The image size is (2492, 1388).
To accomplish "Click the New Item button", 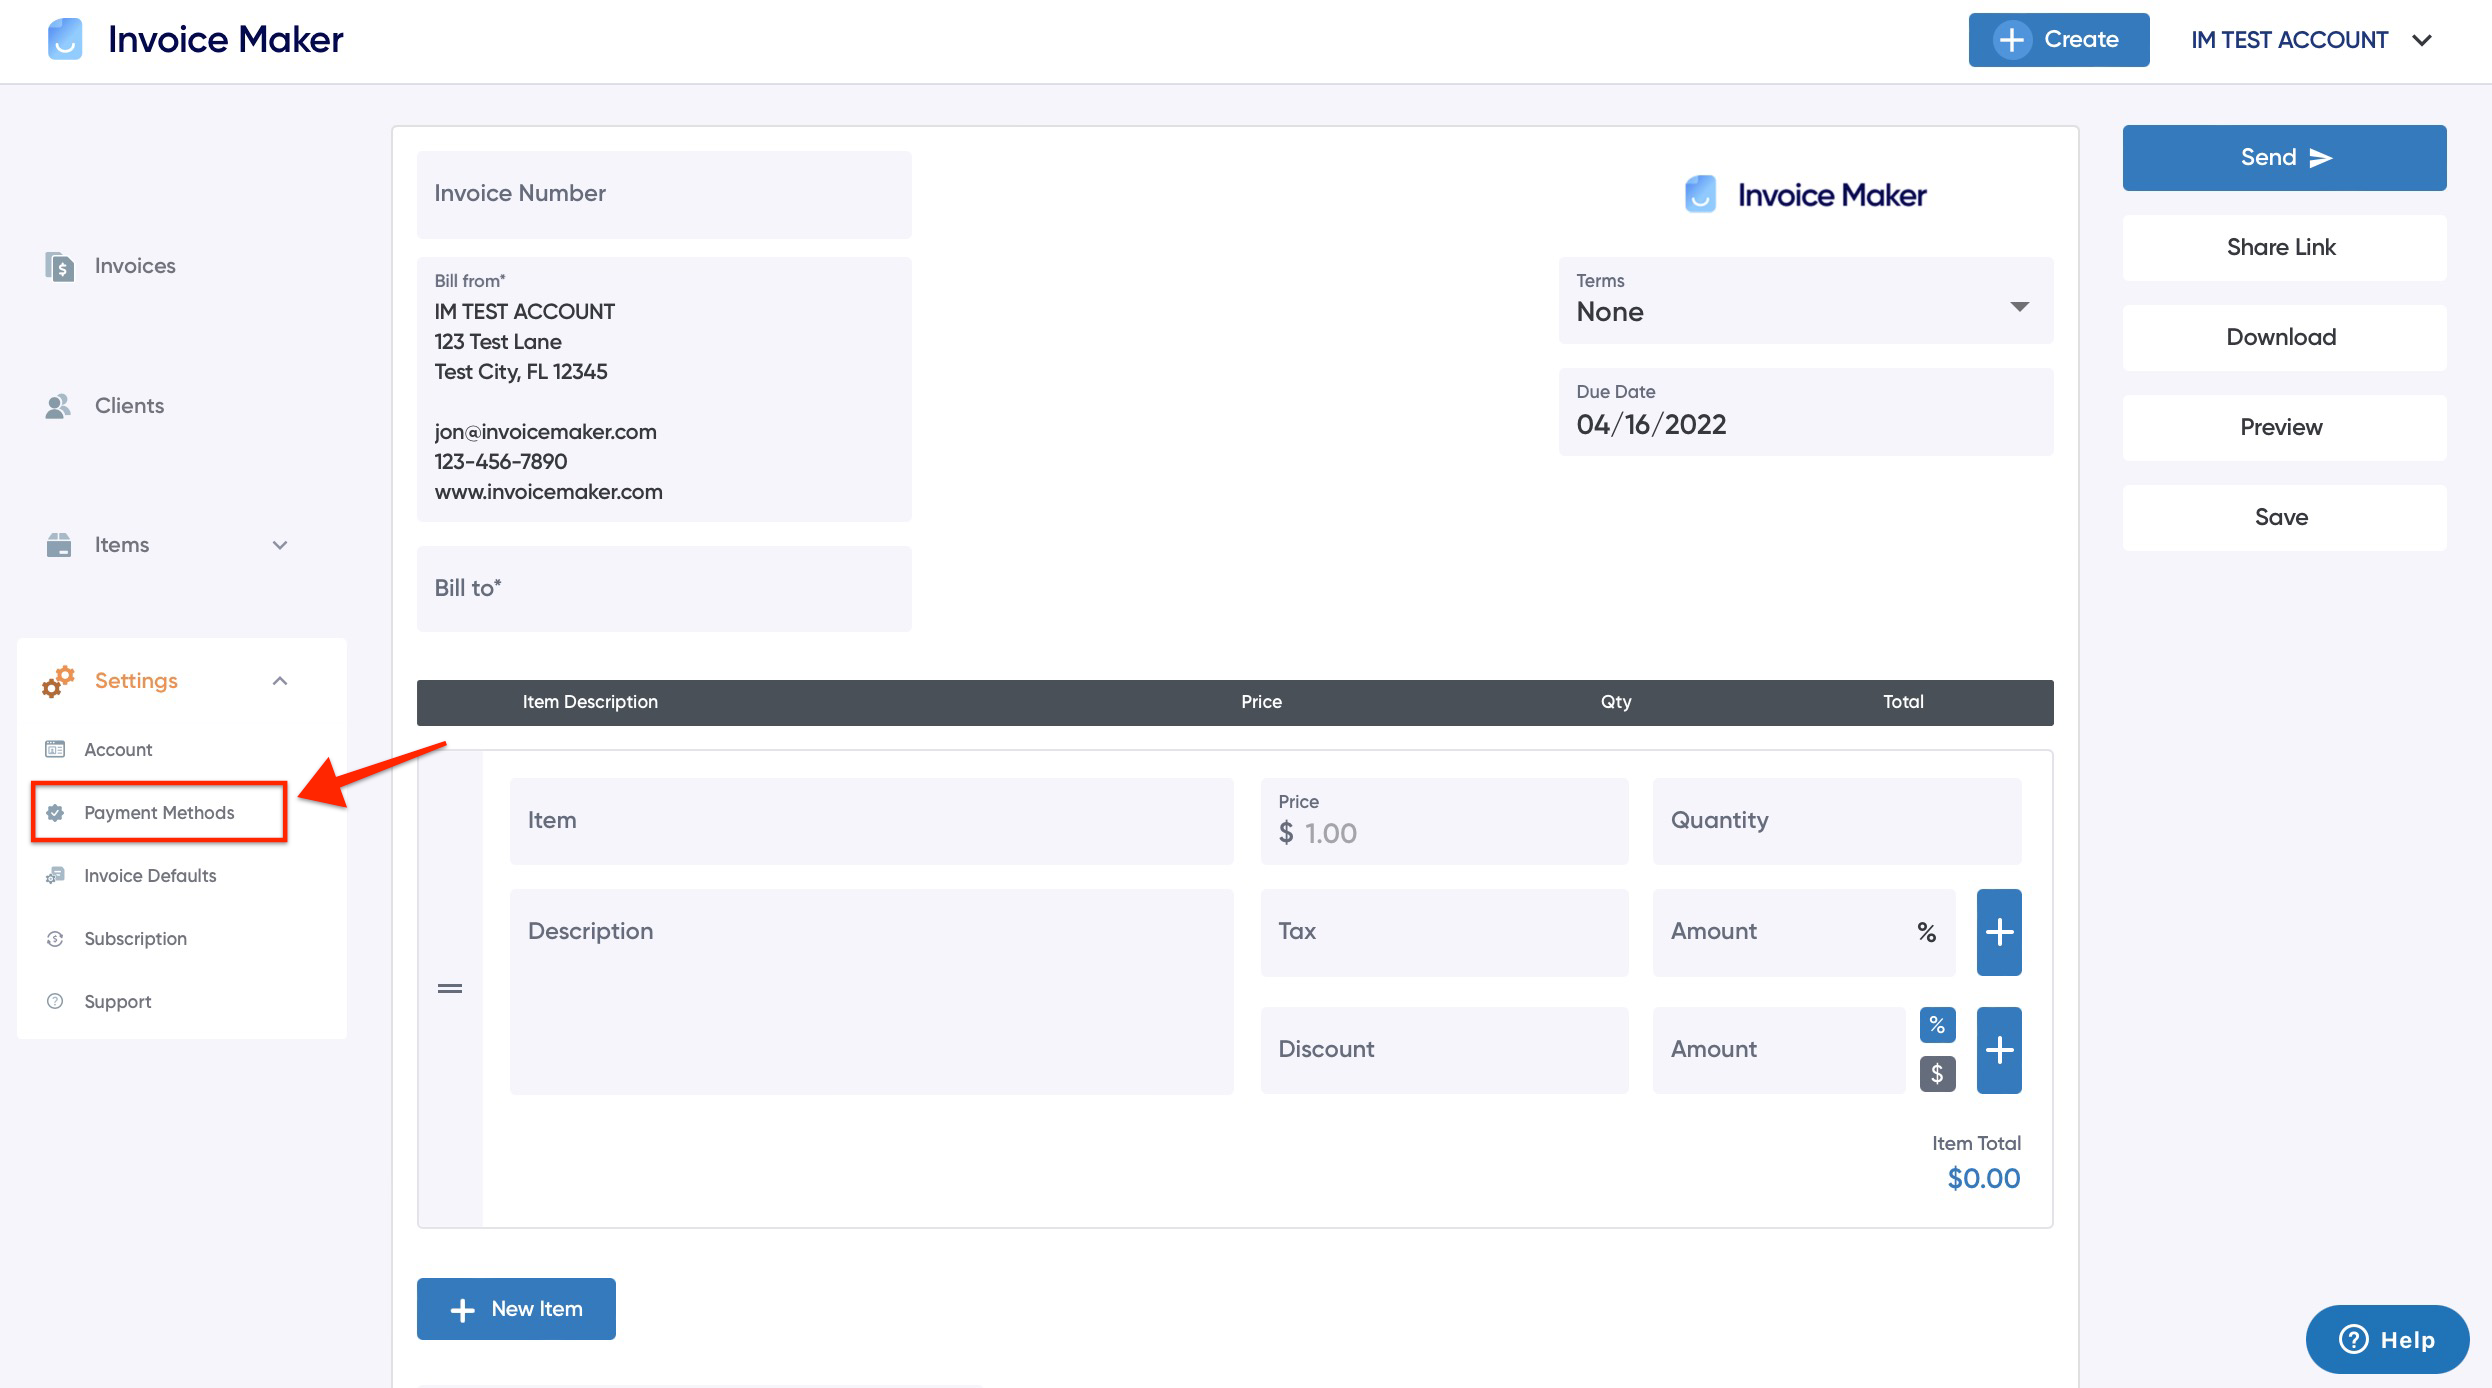I will (516, 1309).
